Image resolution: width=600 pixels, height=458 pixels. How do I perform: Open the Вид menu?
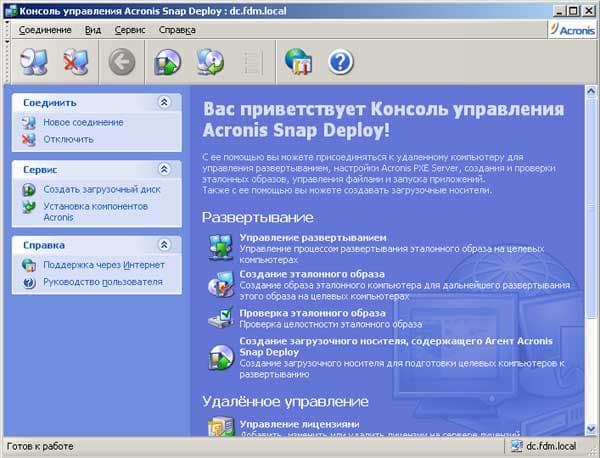point(93,30)
